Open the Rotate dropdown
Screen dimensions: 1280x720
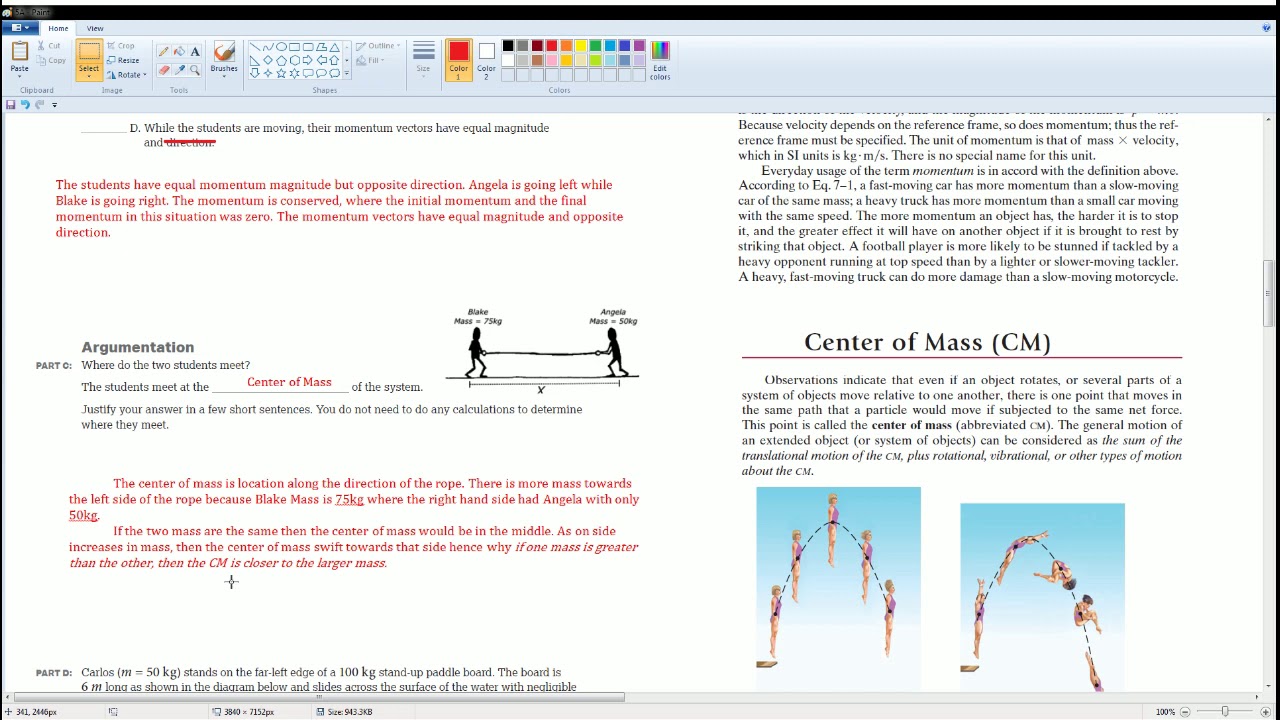(x=126, y=75)
